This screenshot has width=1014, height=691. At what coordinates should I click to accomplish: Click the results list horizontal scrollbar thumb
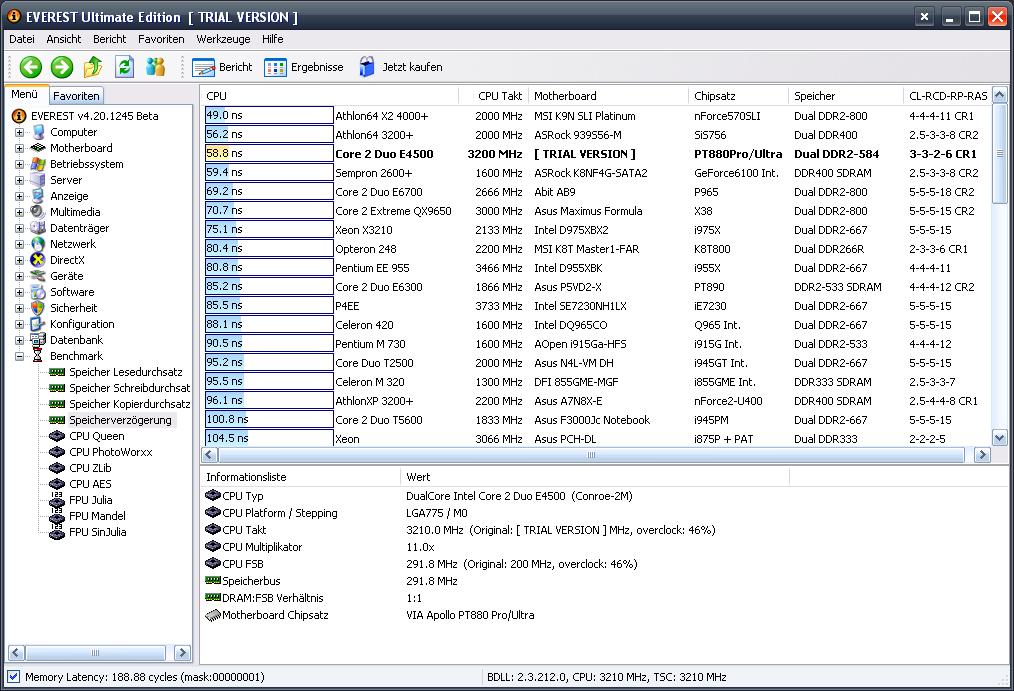pos(591,455)
